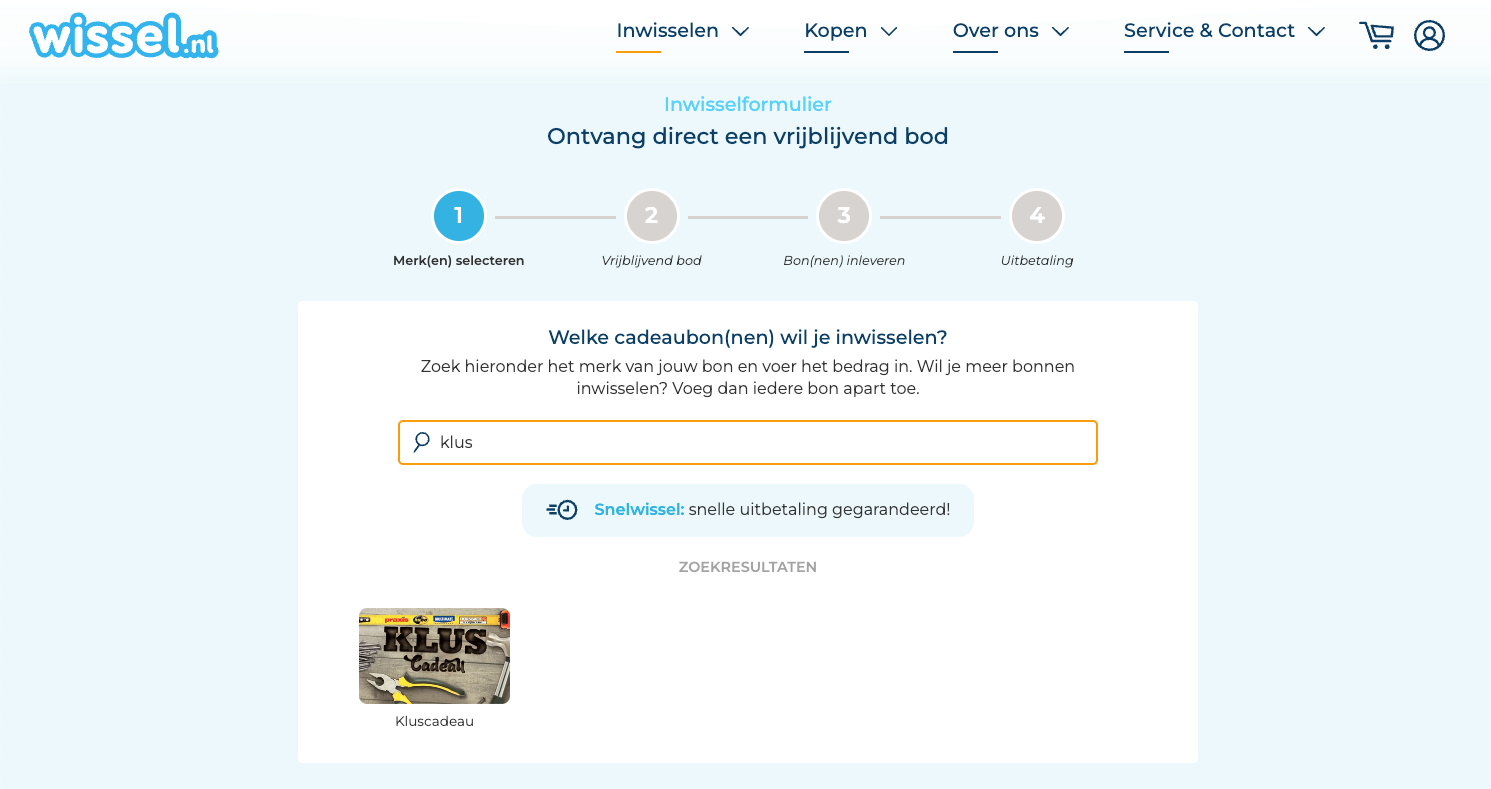
Task: Choose the Kluscadeau gift card thumbnail
Action: click(434, 656)
